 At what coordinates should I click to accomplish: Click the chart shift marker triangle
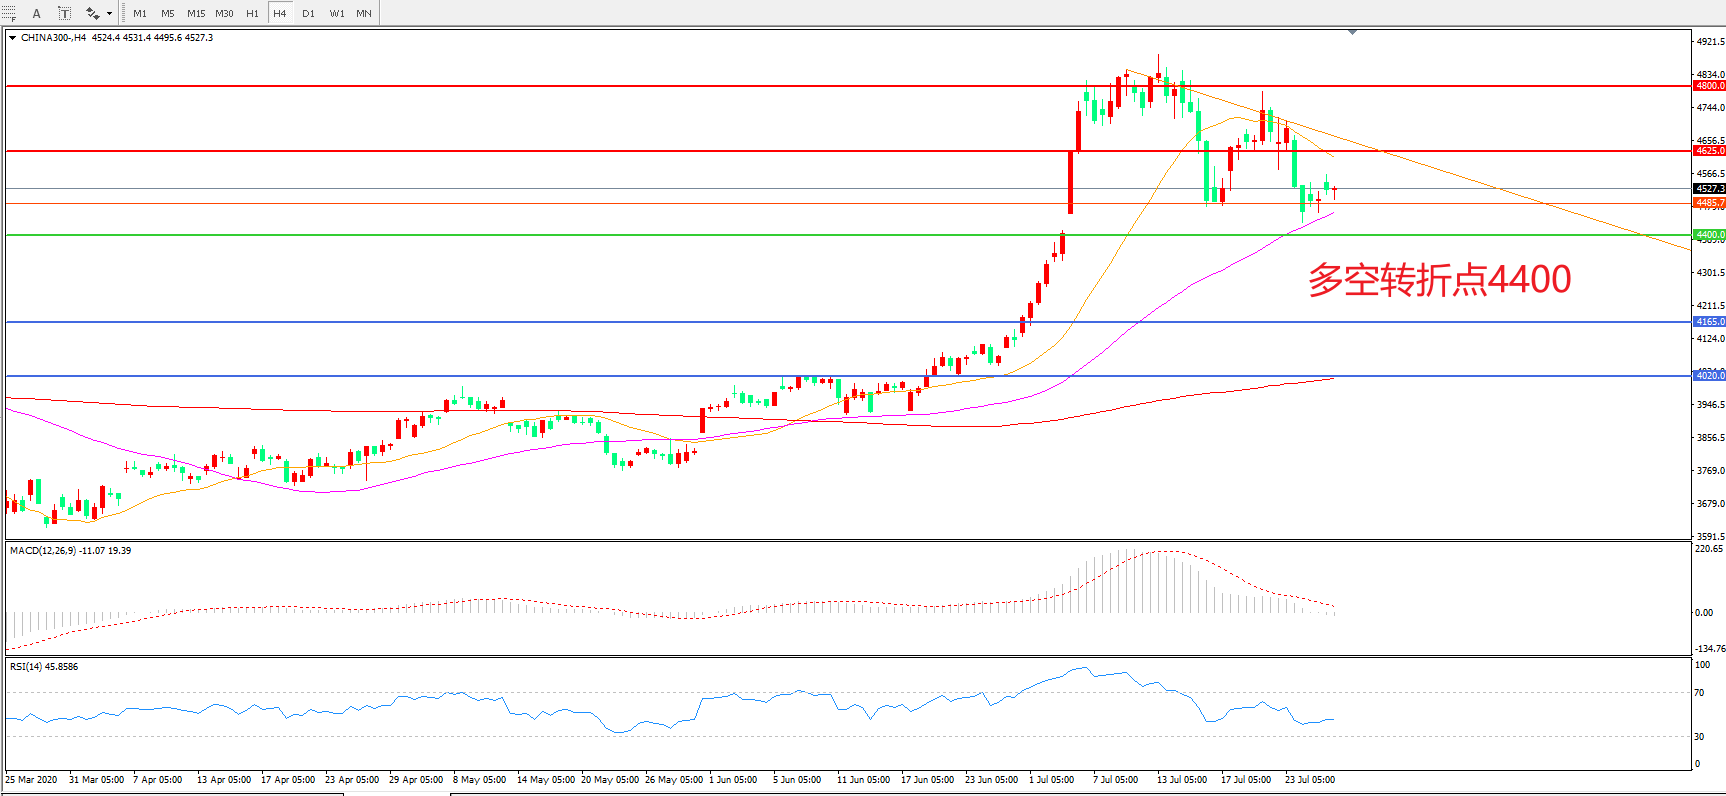point(1352,32)
